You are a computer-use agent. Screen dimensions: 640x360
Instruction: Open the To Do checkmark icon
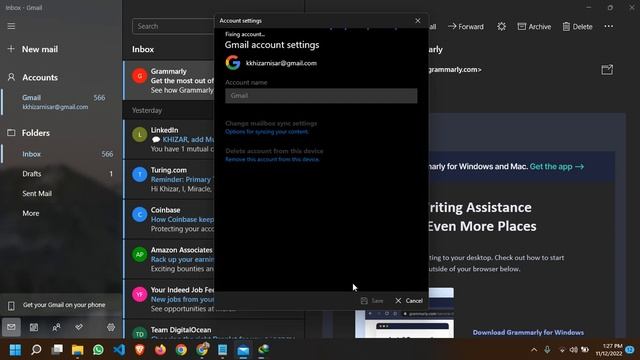[79, 327]
